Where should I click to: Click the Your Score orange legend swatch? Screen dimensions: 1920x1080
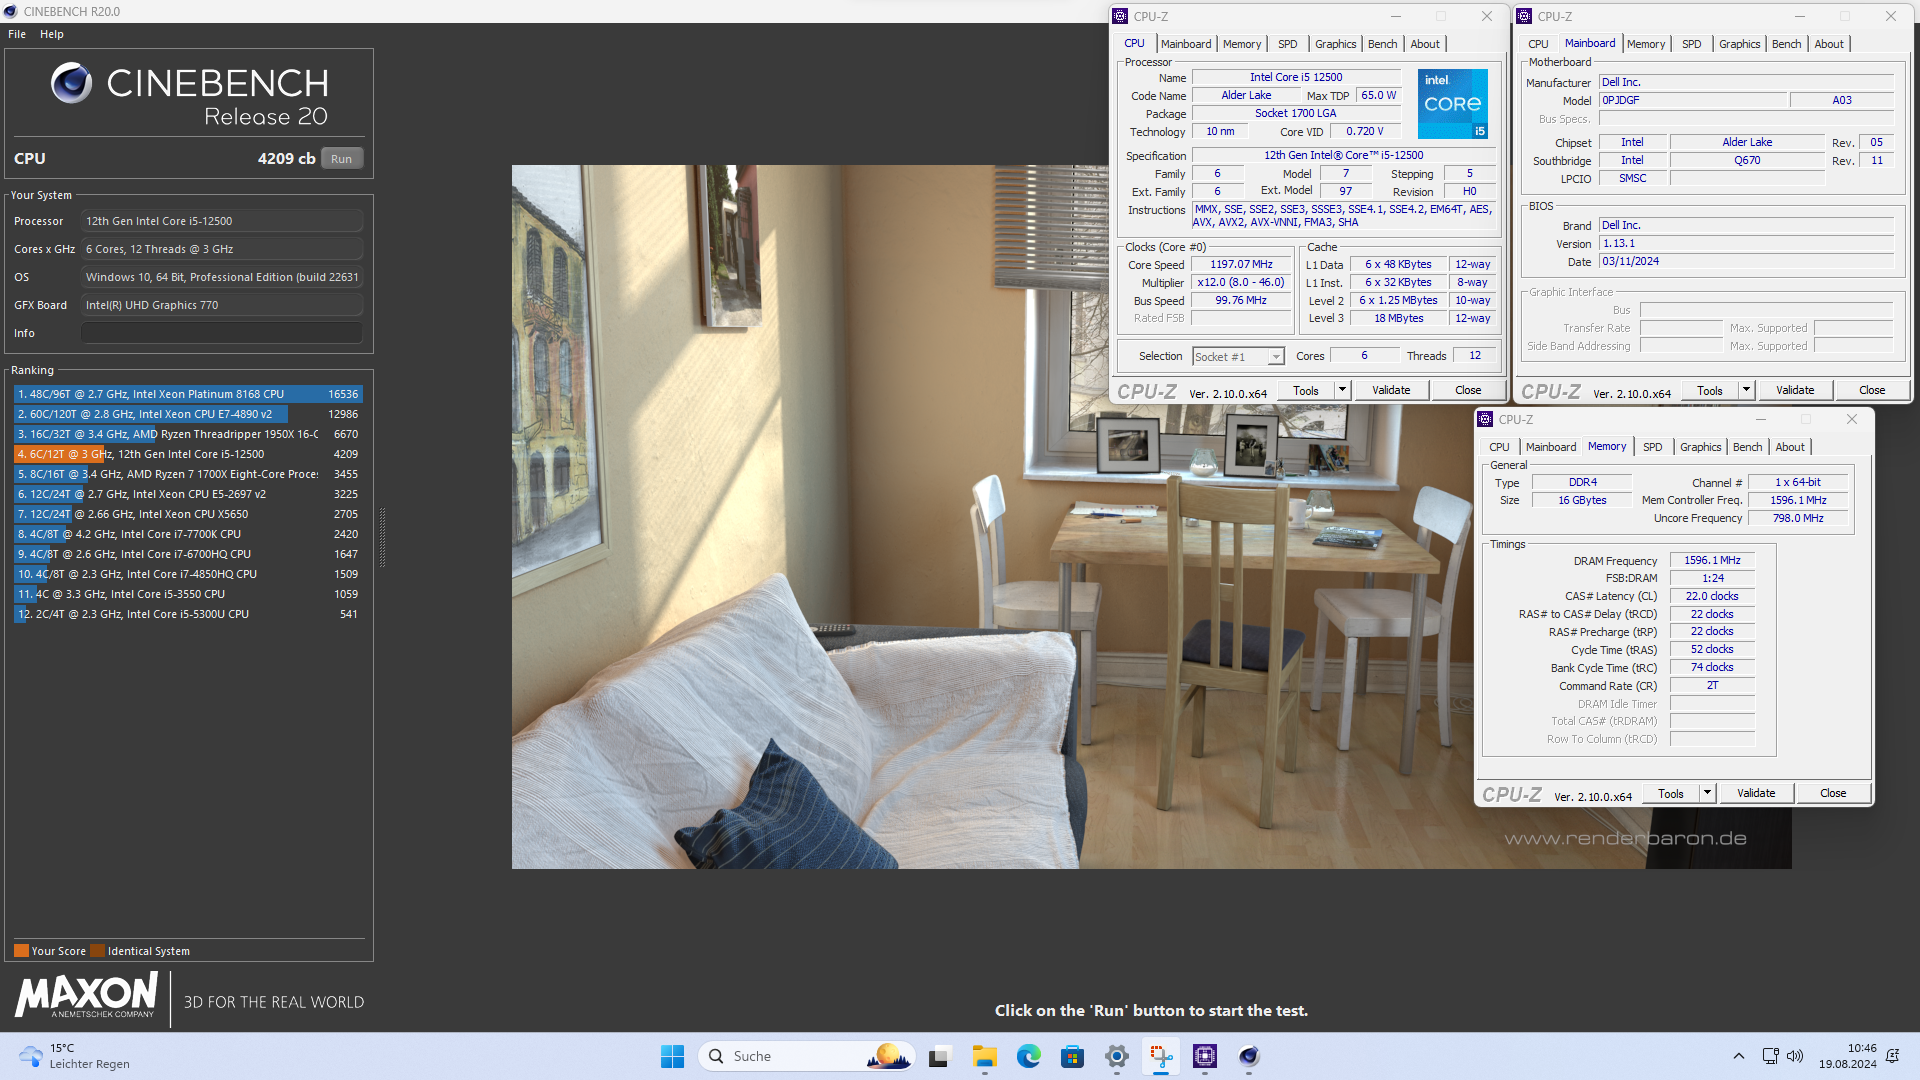[21, 951]
